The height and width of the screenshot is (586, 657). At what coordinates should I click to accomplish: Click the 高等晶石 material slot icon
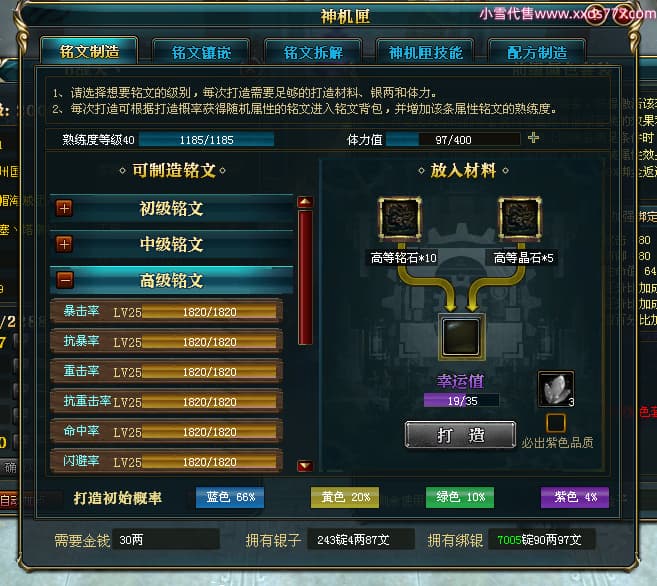pos(520,219)
